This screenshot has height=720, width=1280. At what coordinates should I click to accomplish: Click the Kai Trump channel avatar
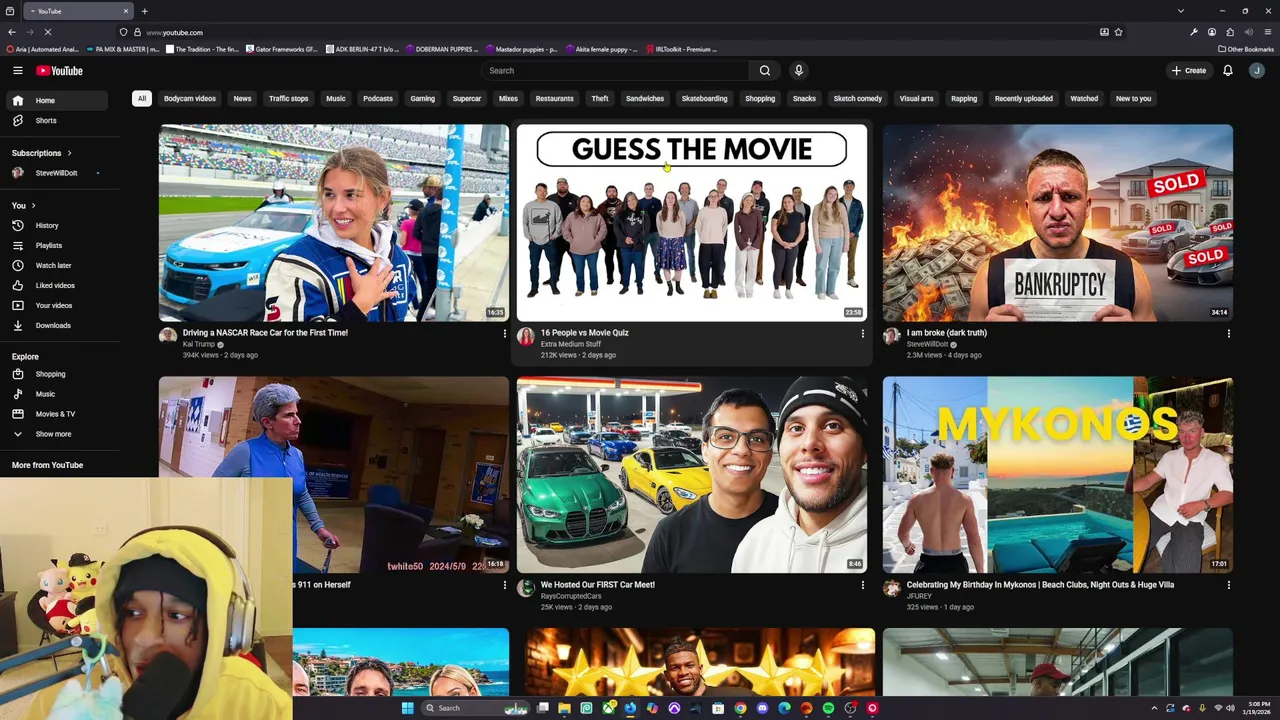168,336
